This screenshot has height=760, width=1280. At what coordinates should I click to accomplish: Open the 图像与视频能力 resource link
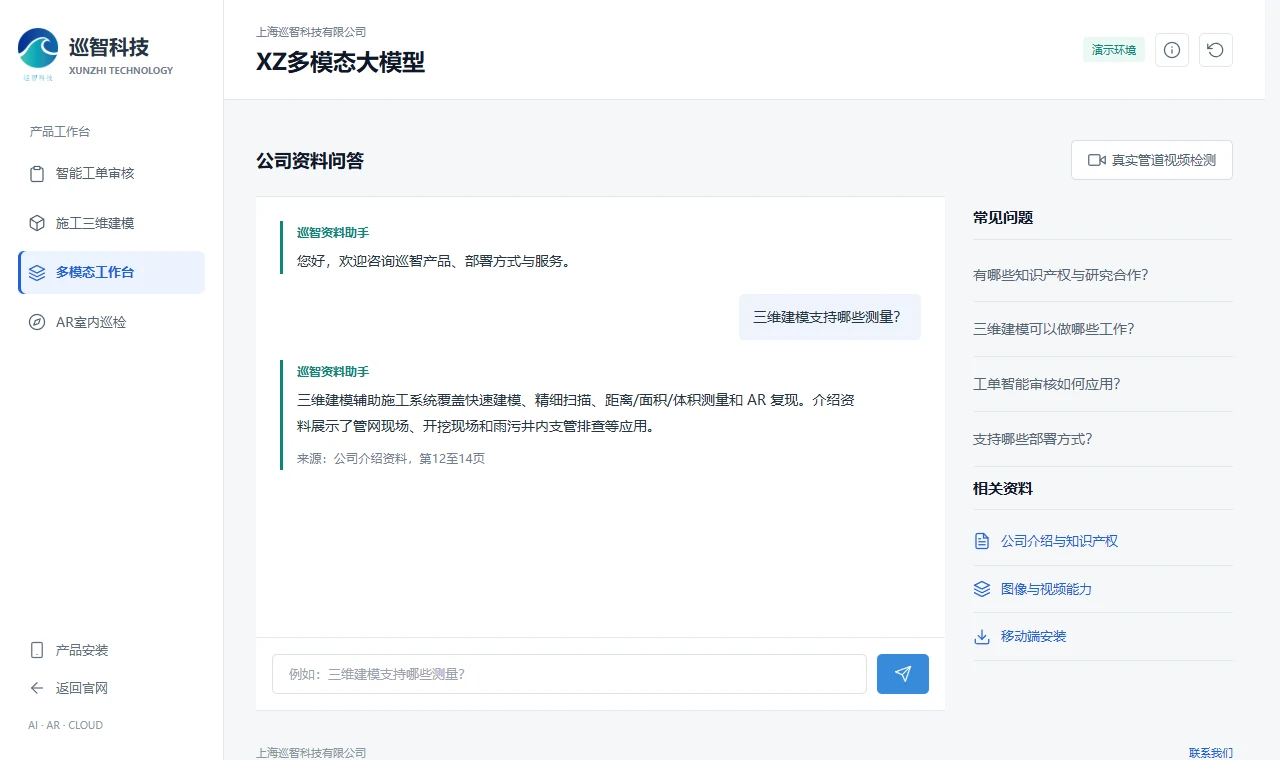(x=1103, y=589)
